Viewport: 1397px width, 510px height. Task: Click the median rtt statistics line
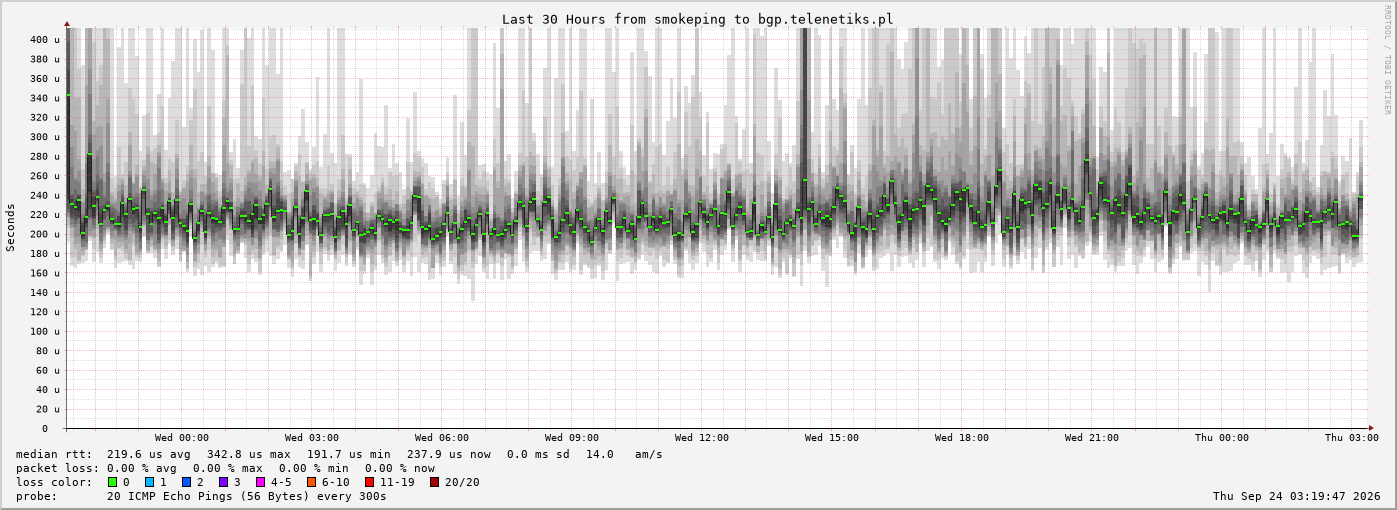coord(339,454)
